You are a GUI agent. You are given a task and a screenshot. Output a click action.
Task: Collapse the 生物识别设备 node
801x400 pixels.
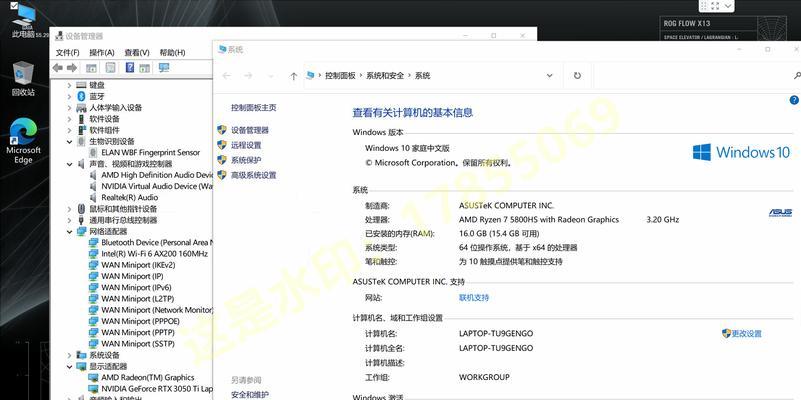click(x=69, y=142)
